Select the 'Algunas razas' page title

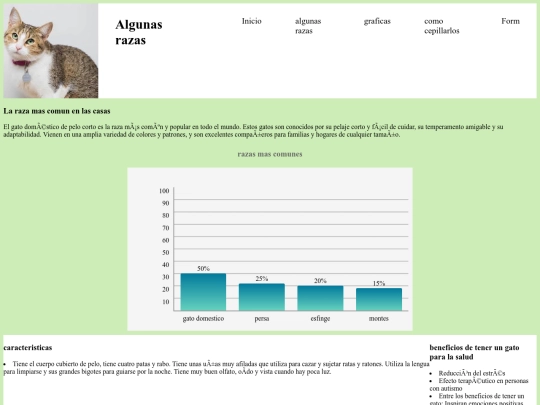[139, 32]
